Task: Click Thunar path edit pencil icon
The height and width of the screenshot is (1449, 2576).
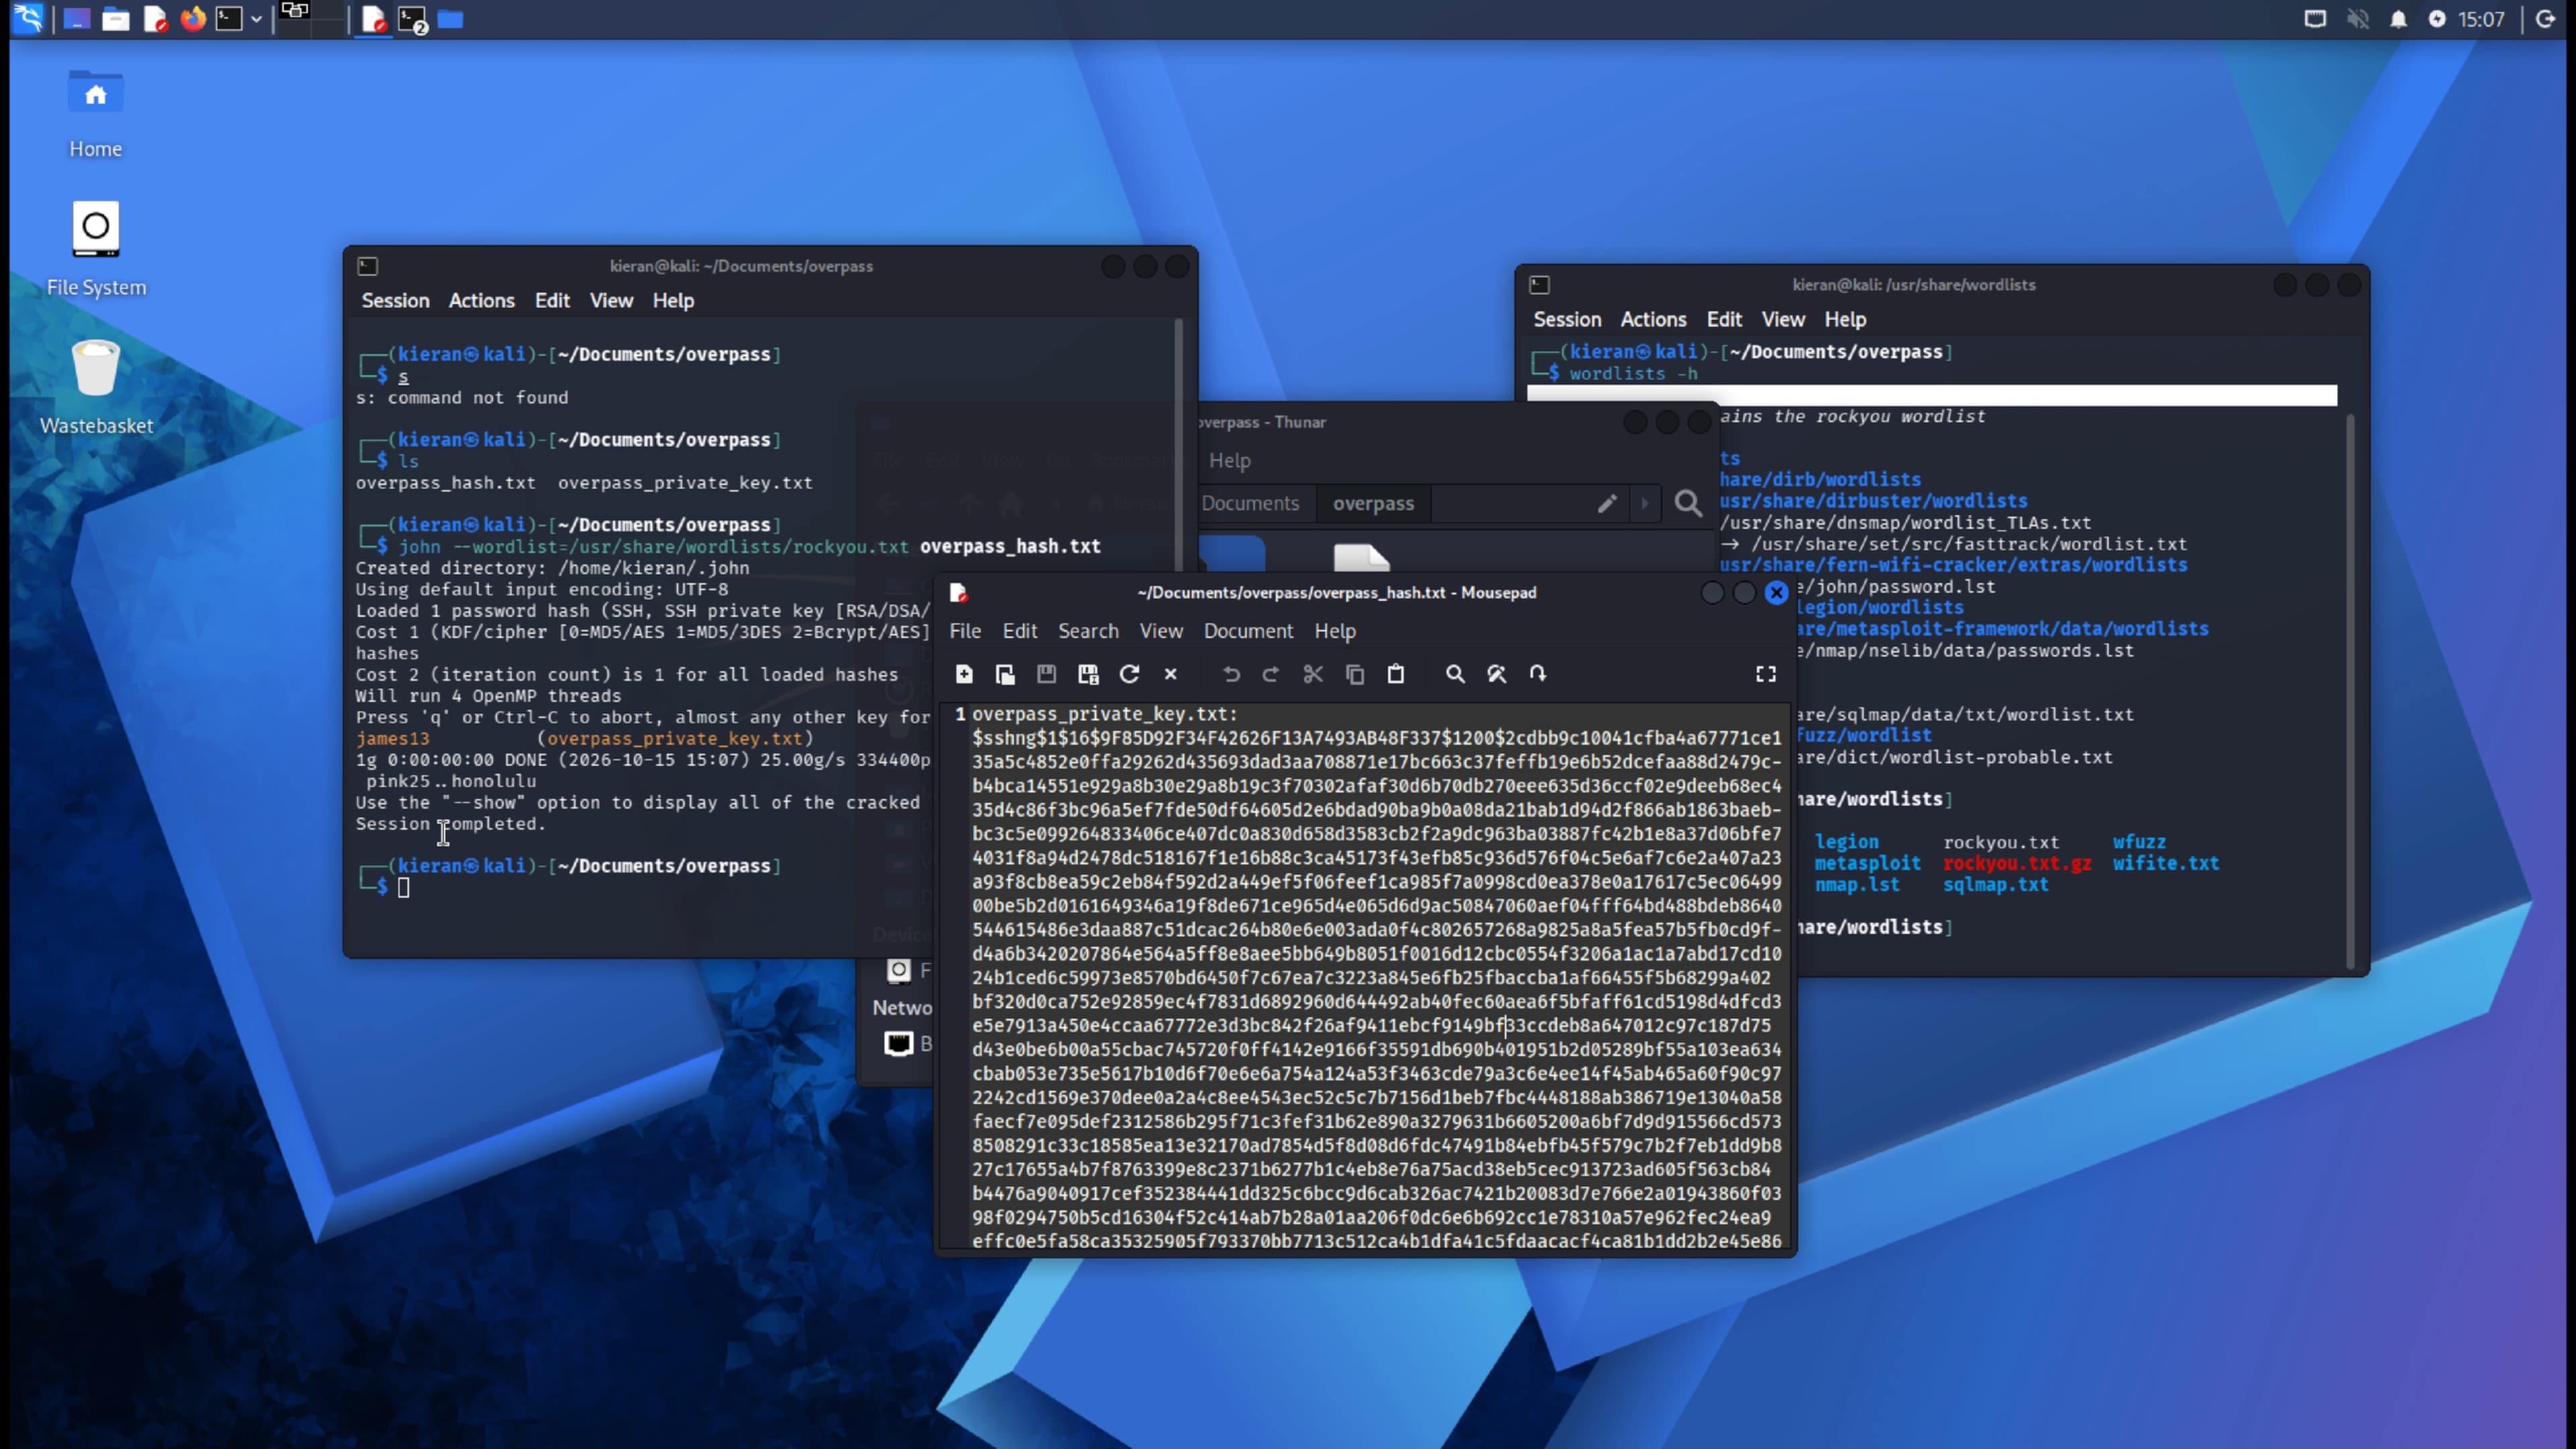Action: tap(1606, 504)
